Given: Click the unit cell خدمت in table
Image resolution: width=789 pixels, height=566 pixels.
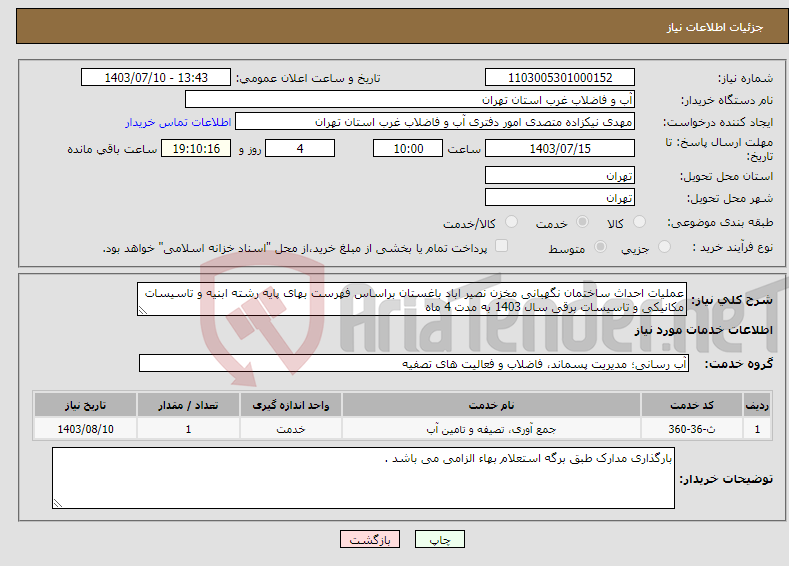Looking at the screenshot, I should coord(291,429).
